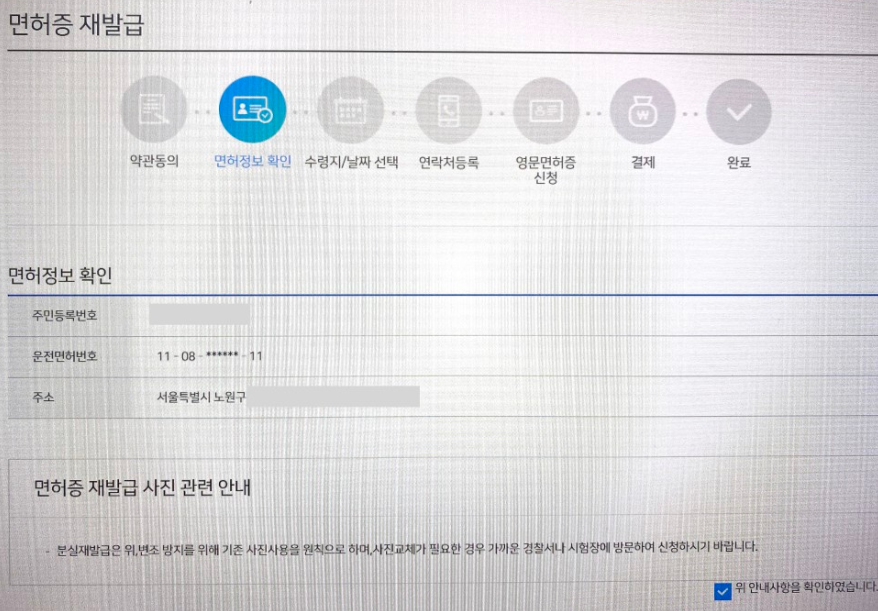
Task: Click the 수령지/날짜 선택 step label
Action: pyautogui.click(x=351, y=162)
